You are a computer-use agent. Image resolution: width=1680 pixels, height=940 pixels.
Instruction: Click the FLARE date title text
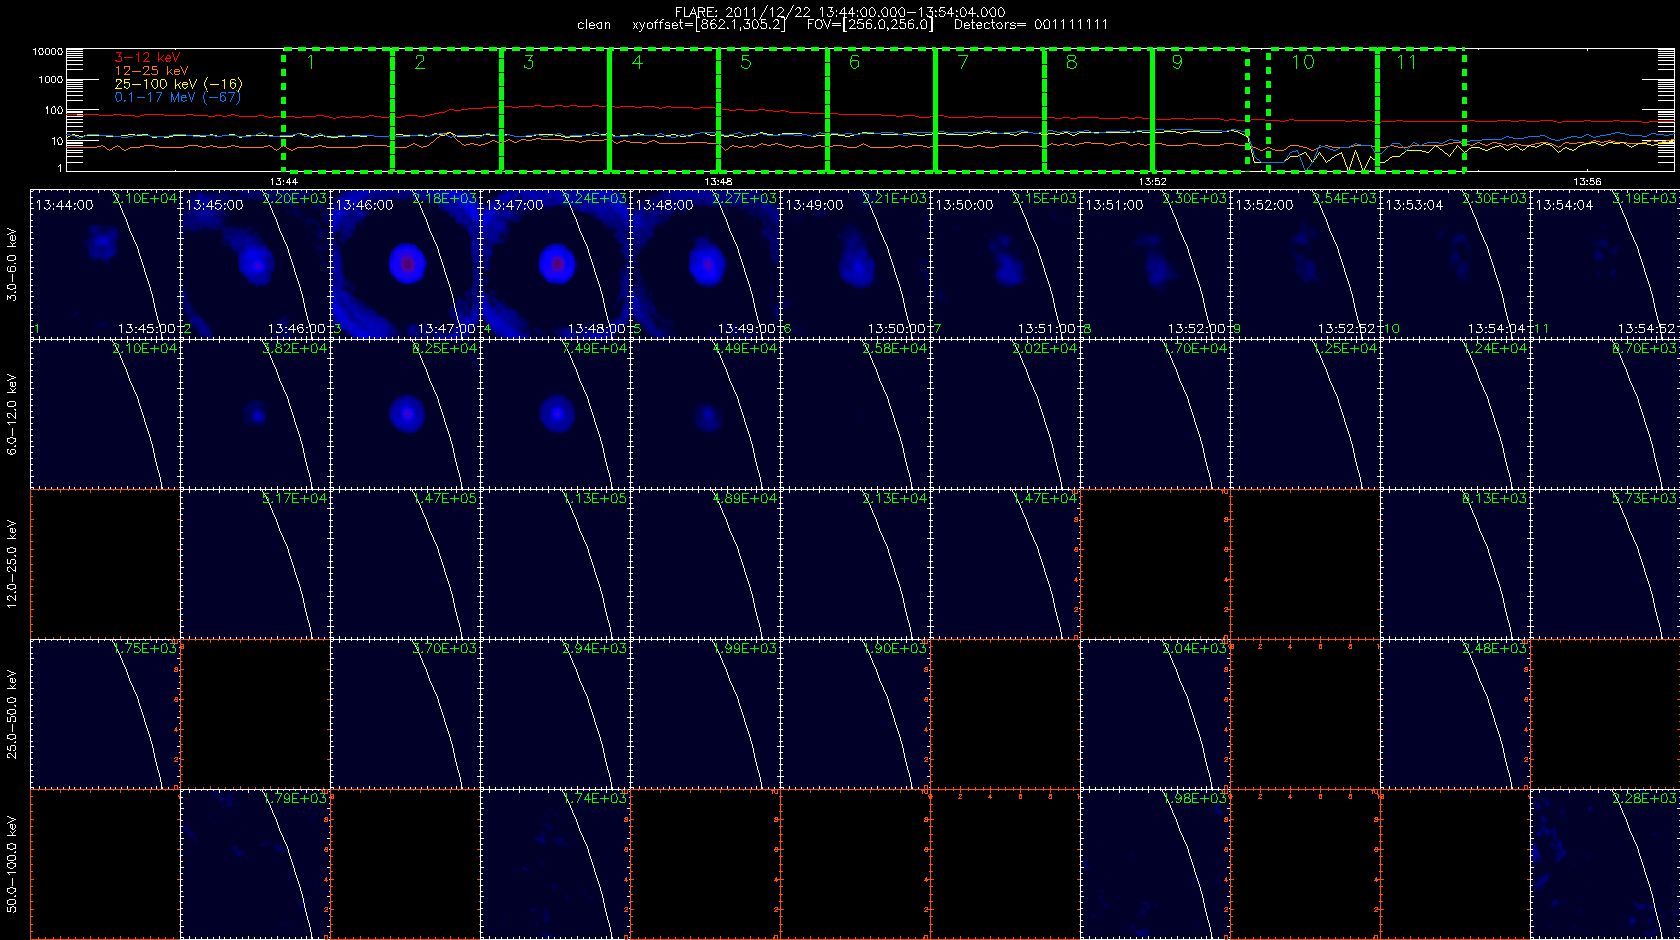pos(840,12)
